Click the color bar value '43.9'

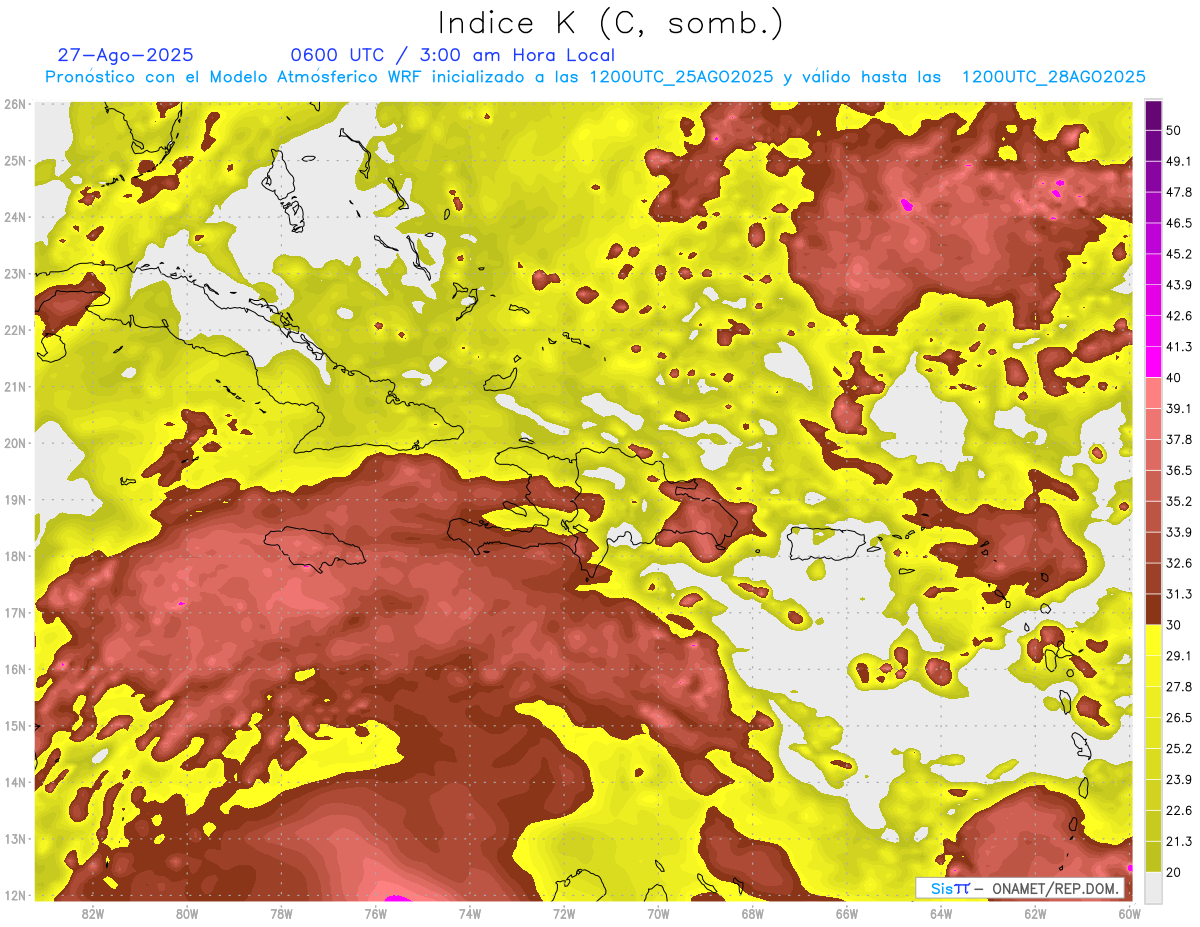point(1179,285)
